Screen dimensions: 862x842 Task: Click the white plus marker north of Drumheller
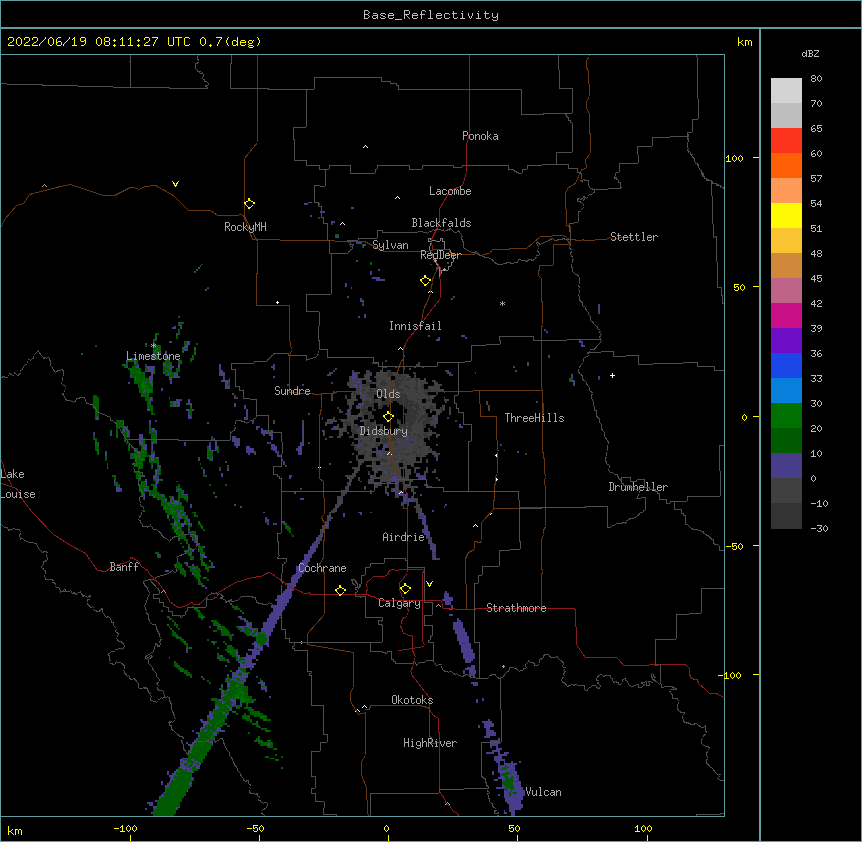pyautogui.click(x=612, y=375)
